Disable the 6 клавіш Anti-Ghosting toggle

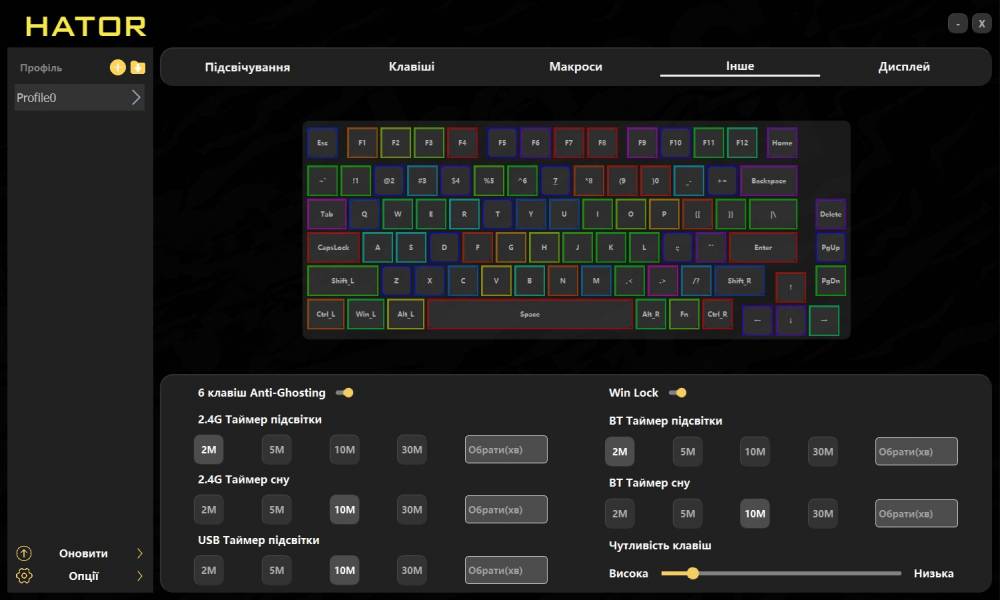point(345,393)
